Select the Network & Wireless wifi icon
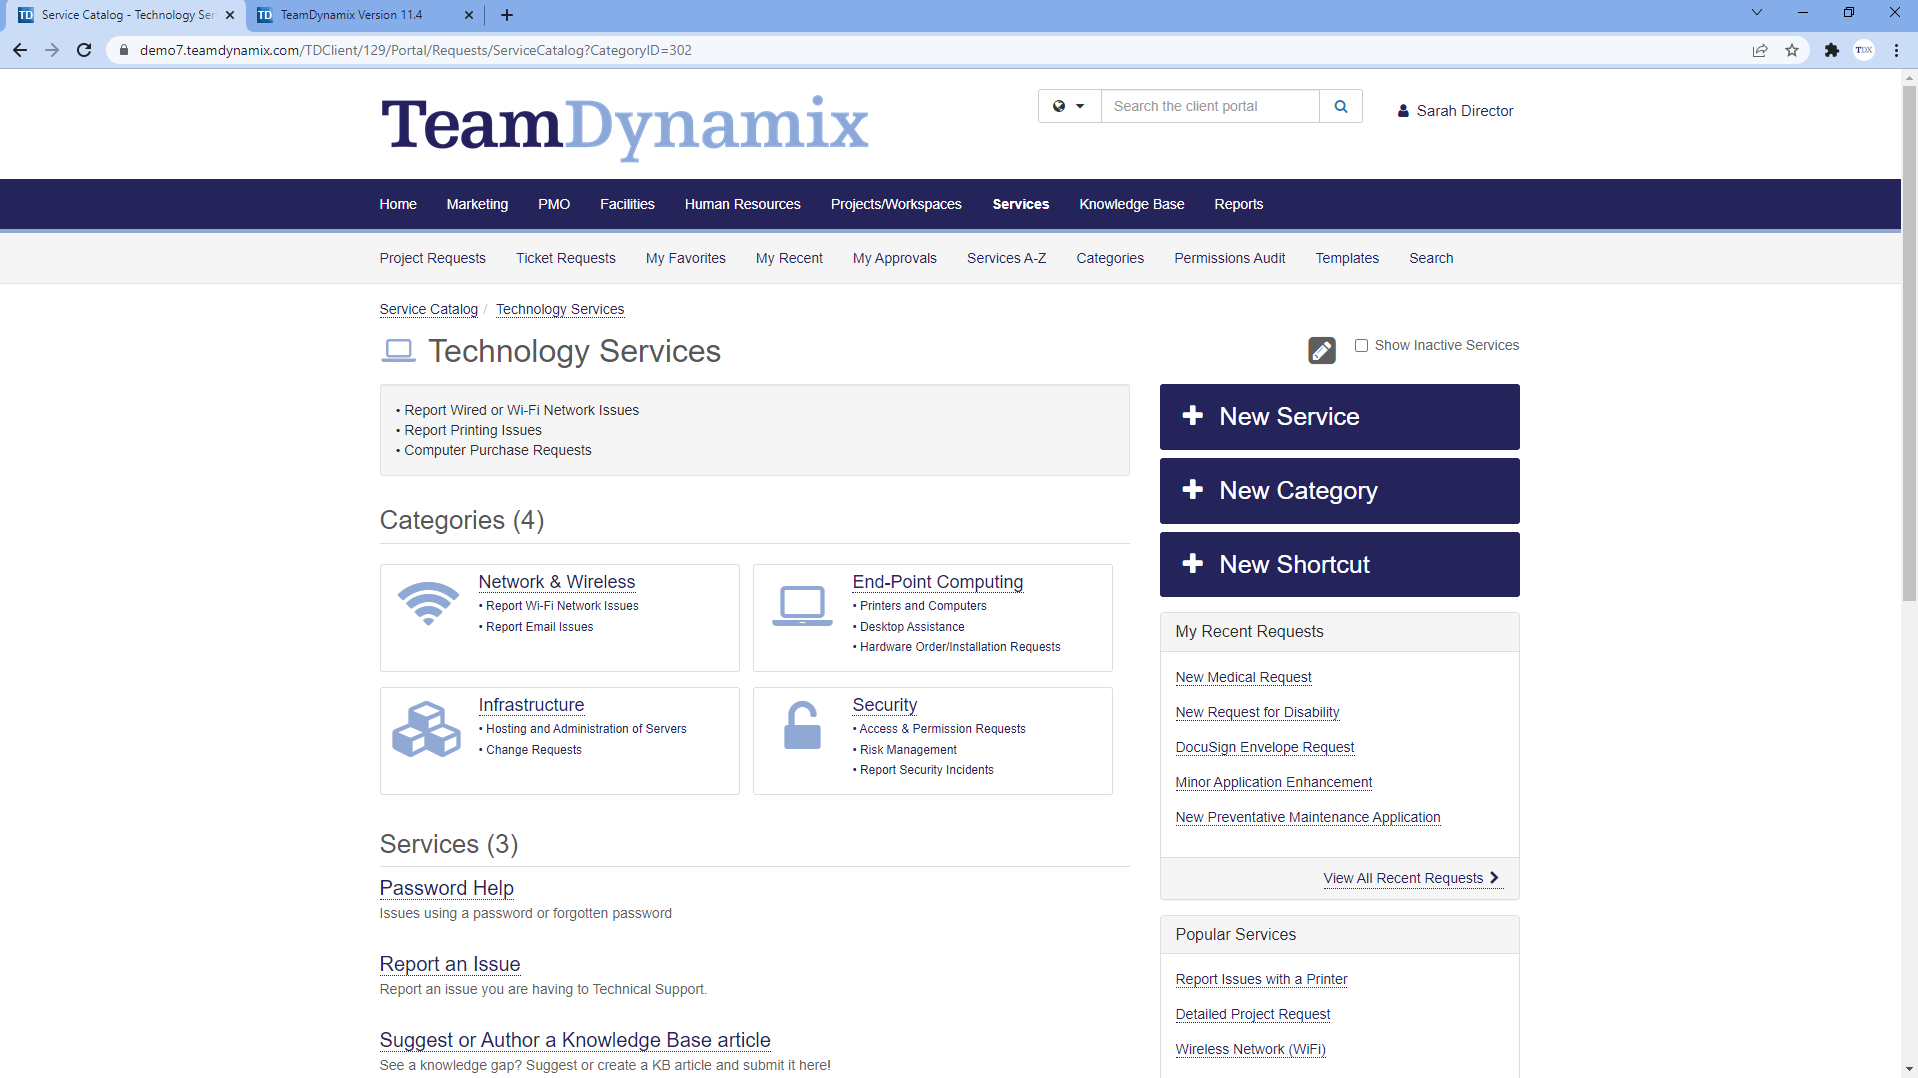 tap(427, 604)
